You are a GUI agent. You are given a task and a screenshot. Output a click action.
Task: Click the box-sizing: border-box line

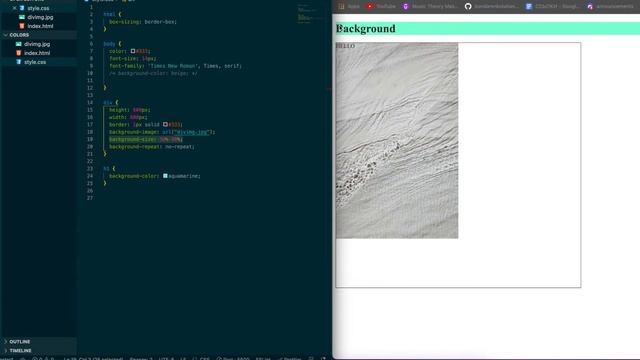[x=143, y=22]
